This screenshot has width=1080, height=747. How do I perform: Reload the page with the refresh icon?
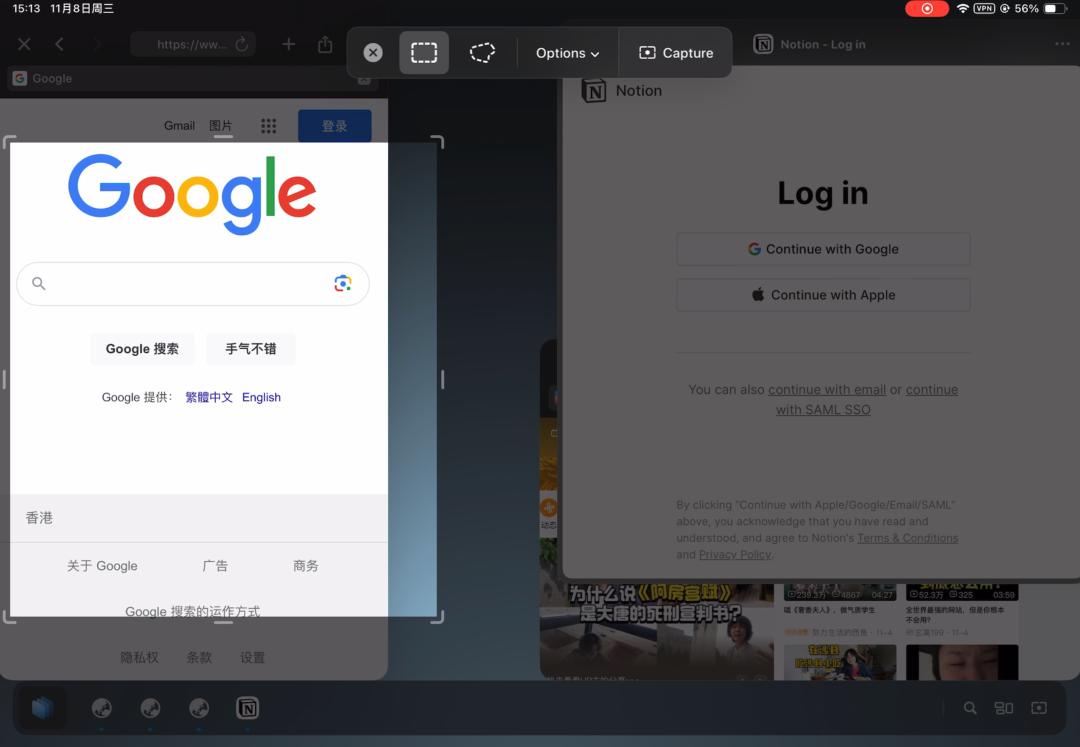[x=242, y=45]
